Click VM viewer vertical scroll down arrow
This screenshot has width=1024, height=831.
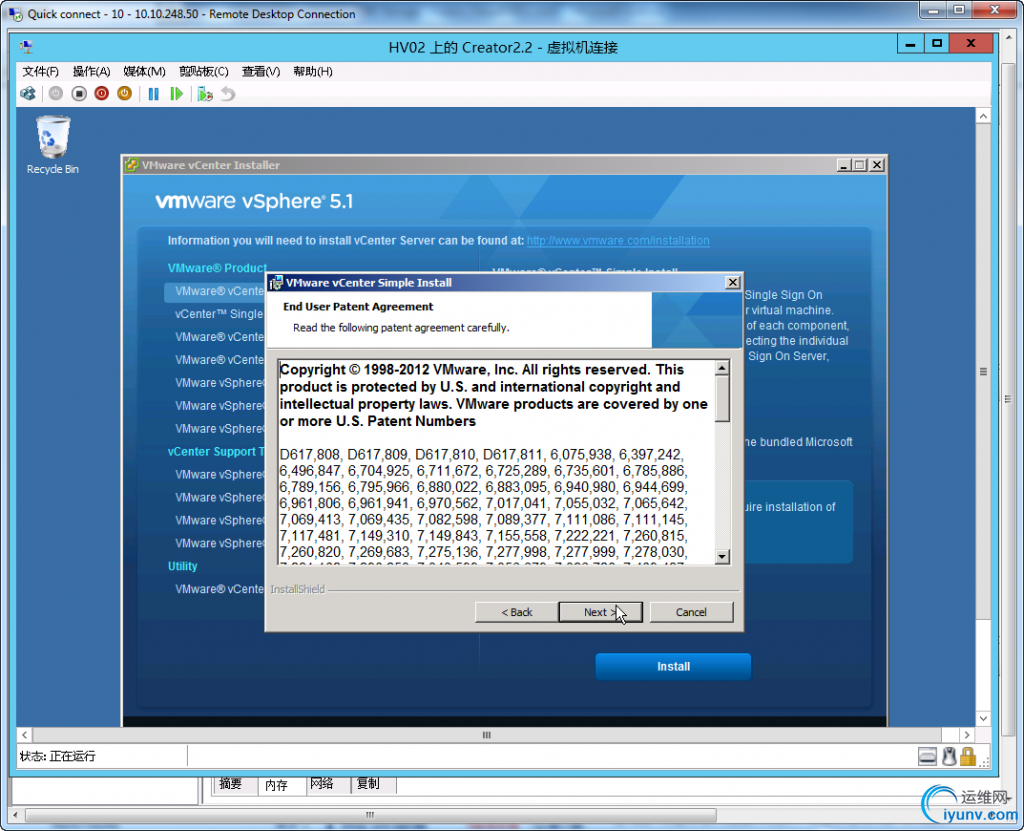coord(984,719)
